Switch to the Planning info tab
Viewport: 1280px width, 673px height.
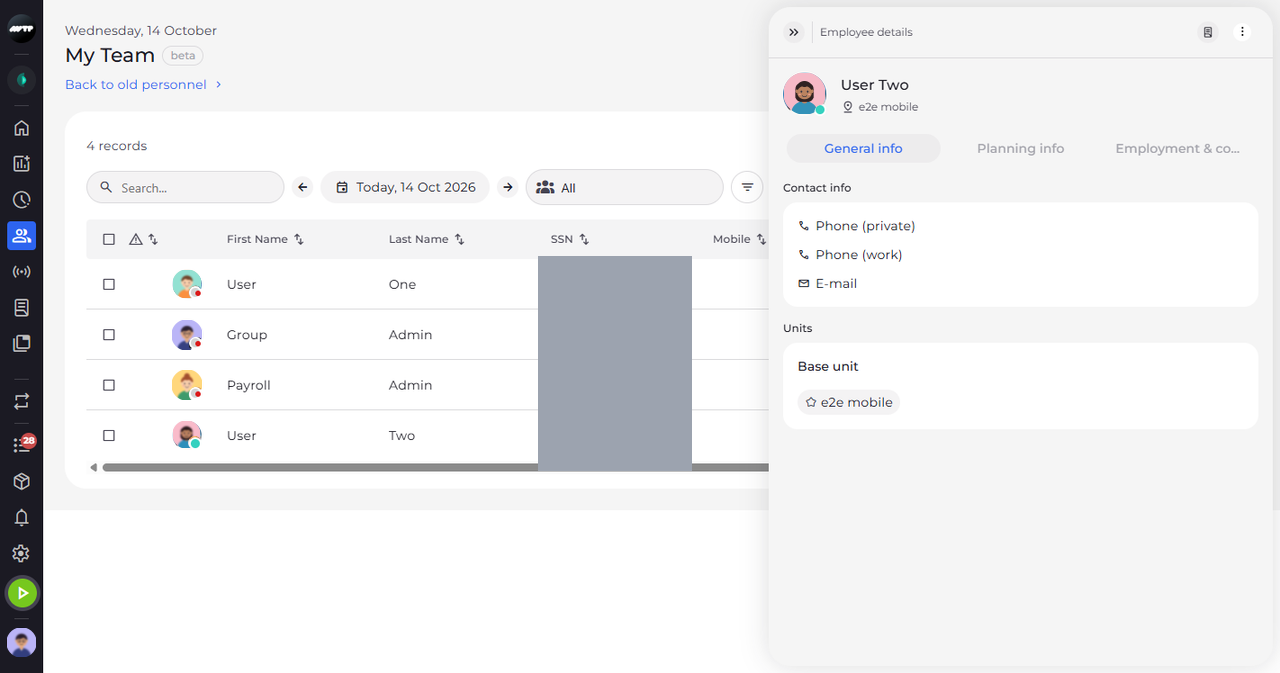(1020, 148)
